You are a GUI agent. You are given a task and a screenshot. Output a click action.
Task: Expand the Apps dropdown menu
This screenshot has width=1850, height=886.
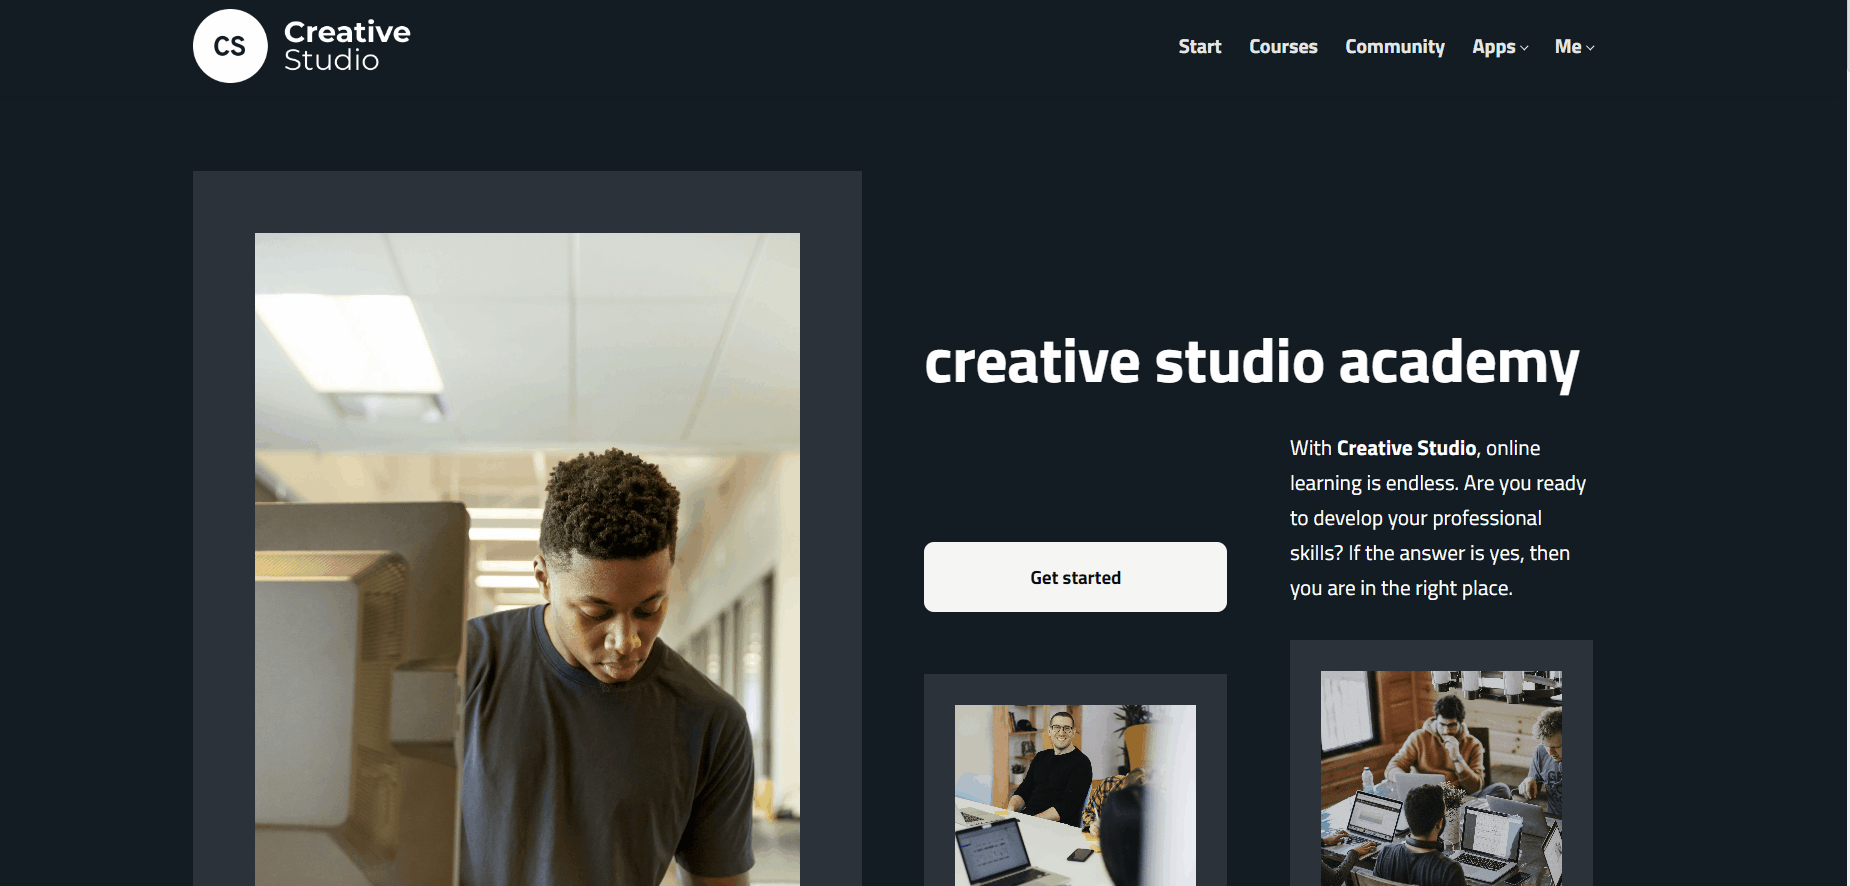(x=1500, y=47)
